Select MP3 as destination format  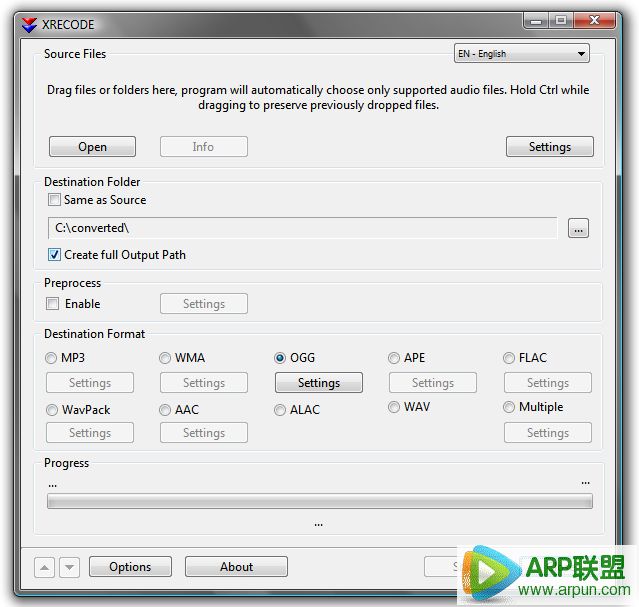point(51,358)
